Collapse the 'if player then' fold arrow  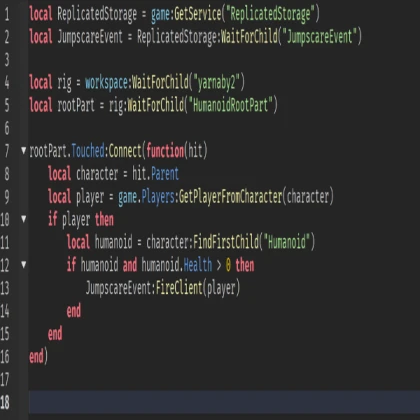click(23, 219)
